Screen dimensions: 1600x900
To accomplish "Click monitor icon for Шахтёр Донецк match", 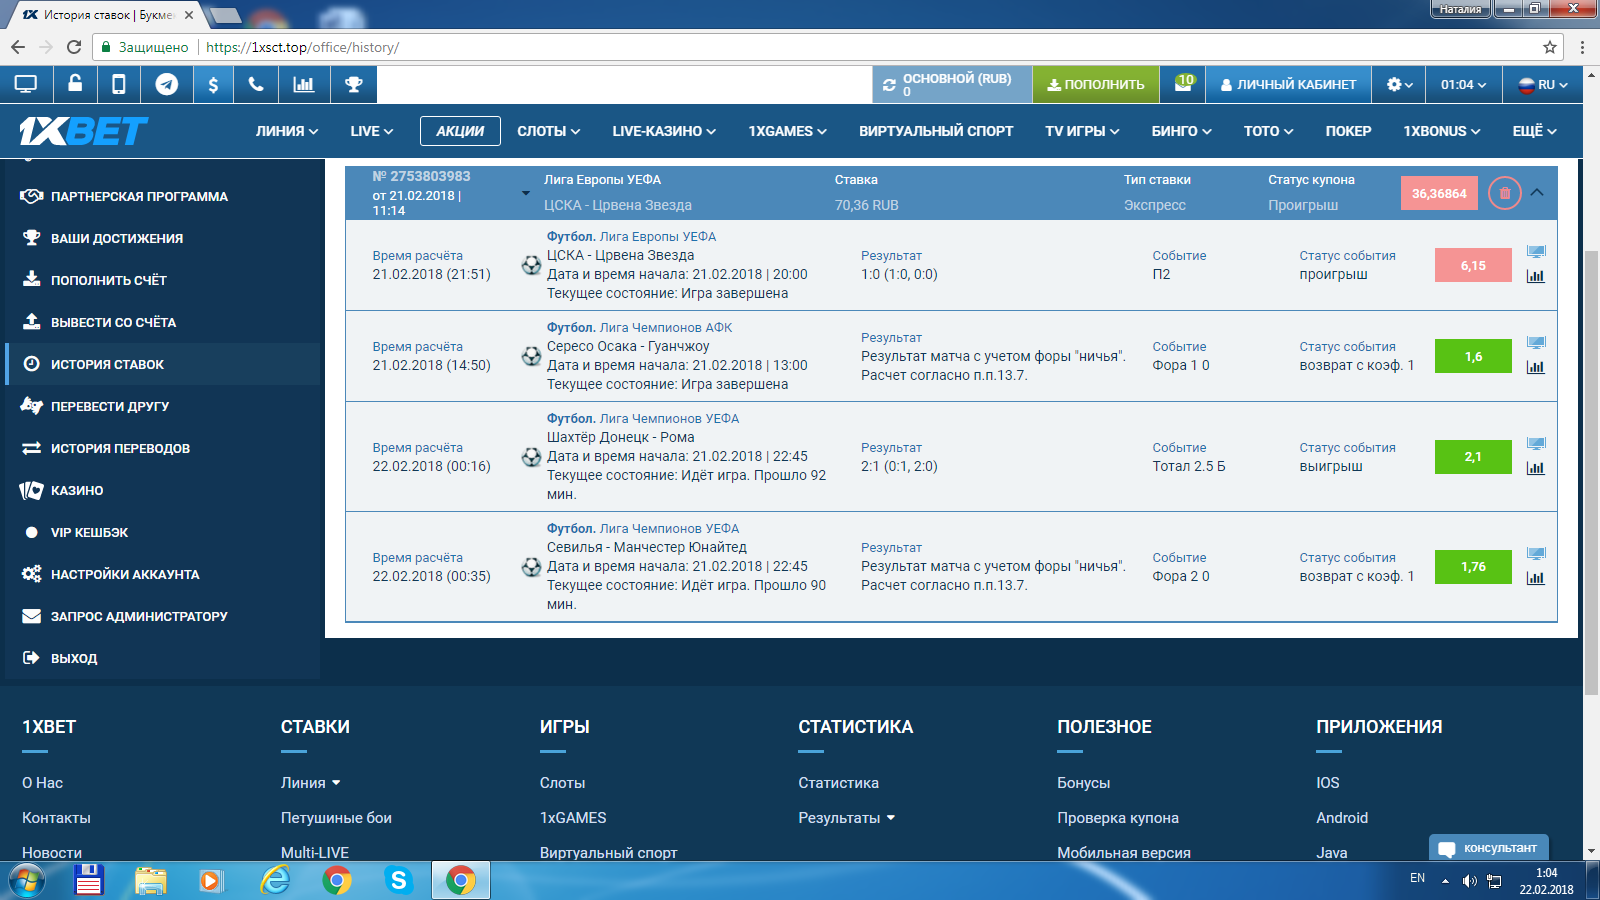I will click(x=1536, y=444).
